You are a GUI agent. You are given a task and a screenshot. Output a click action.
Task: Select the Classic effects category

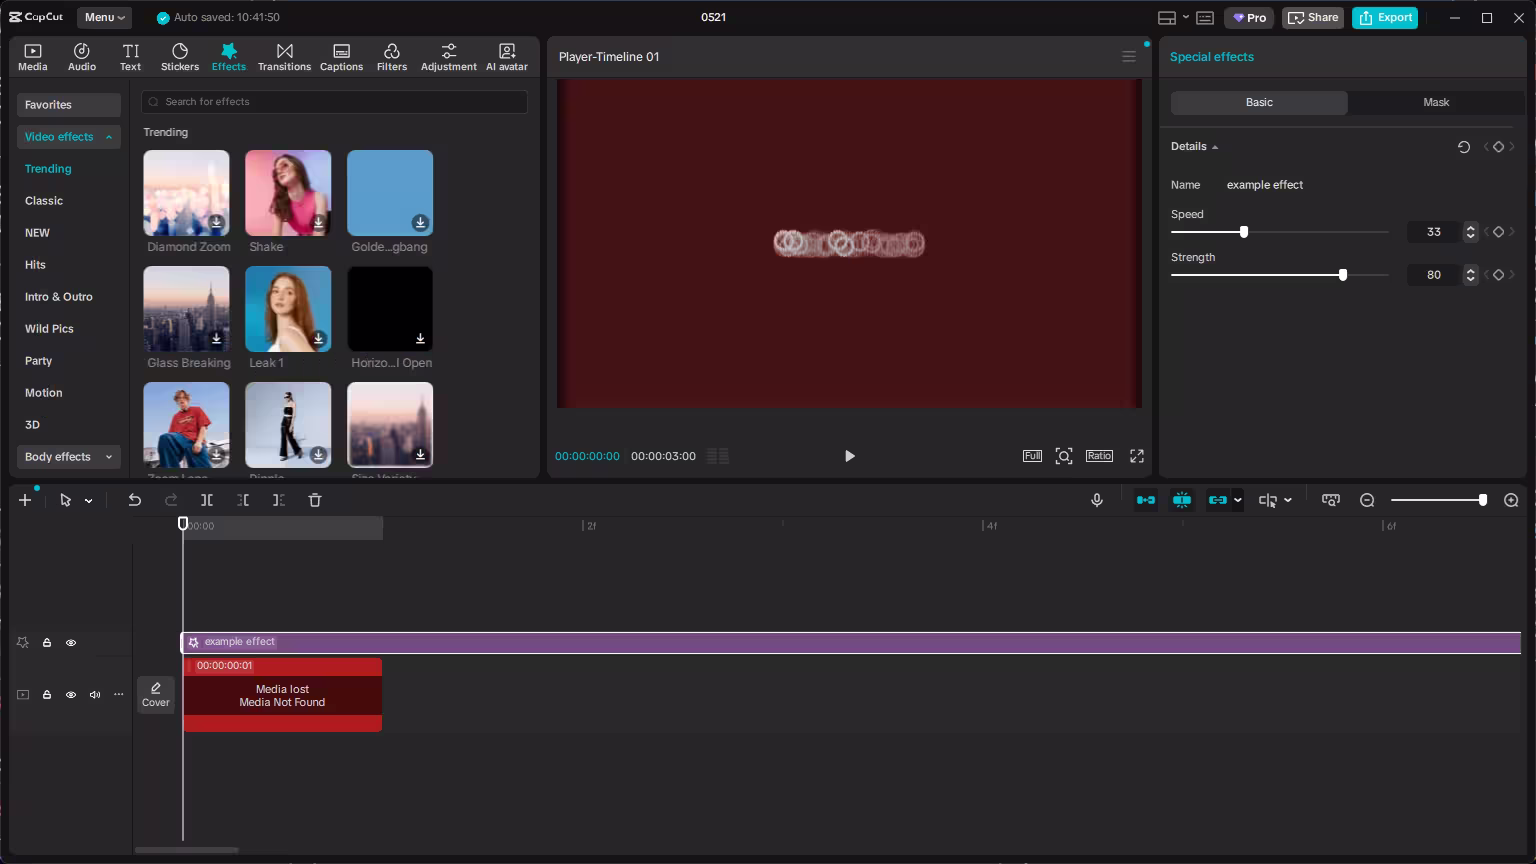point(44,201)
